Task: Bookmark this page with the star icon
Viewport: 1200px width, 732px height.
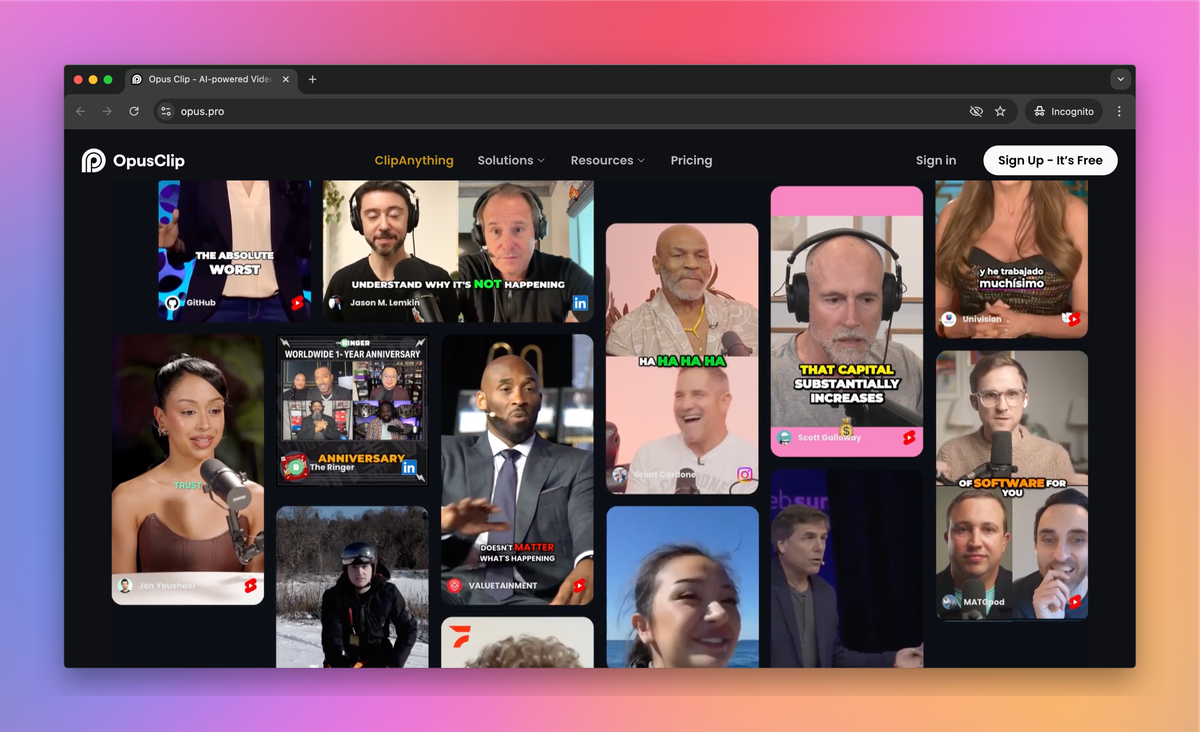Action: point(1000,111)
